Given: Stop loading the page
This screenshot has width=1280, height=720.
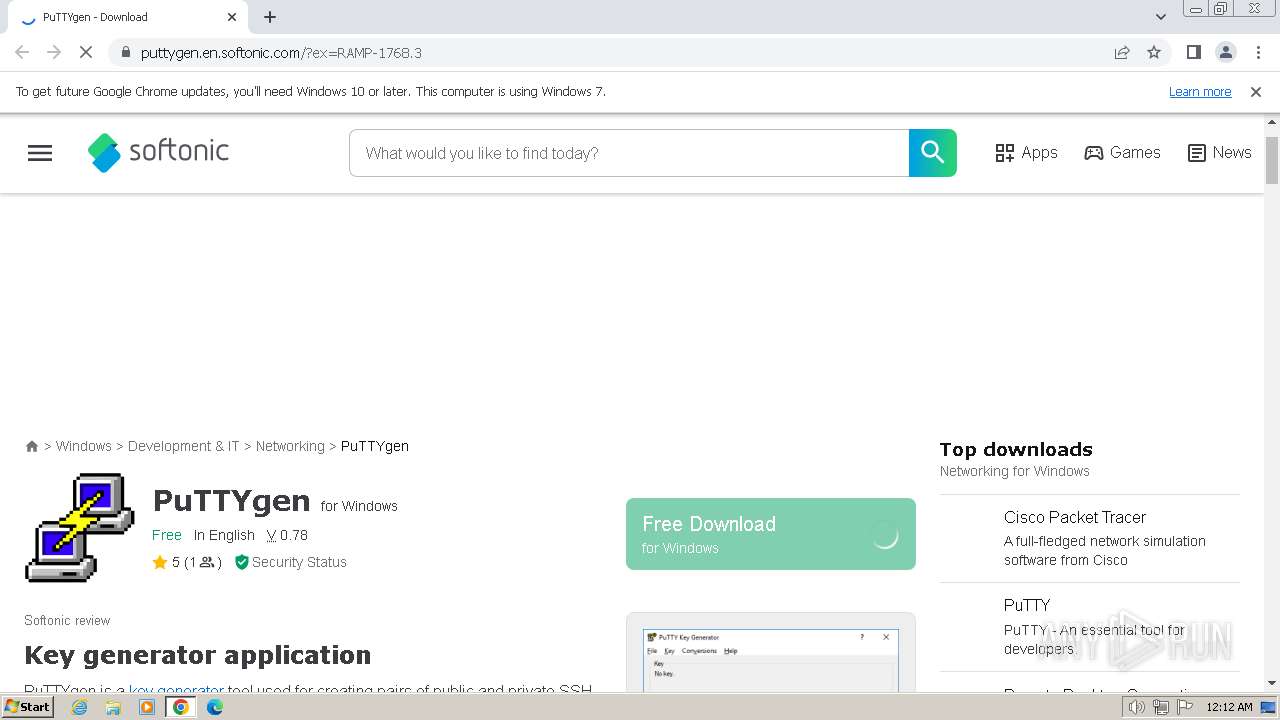Looking at the screenshot, I should (86, 52).
